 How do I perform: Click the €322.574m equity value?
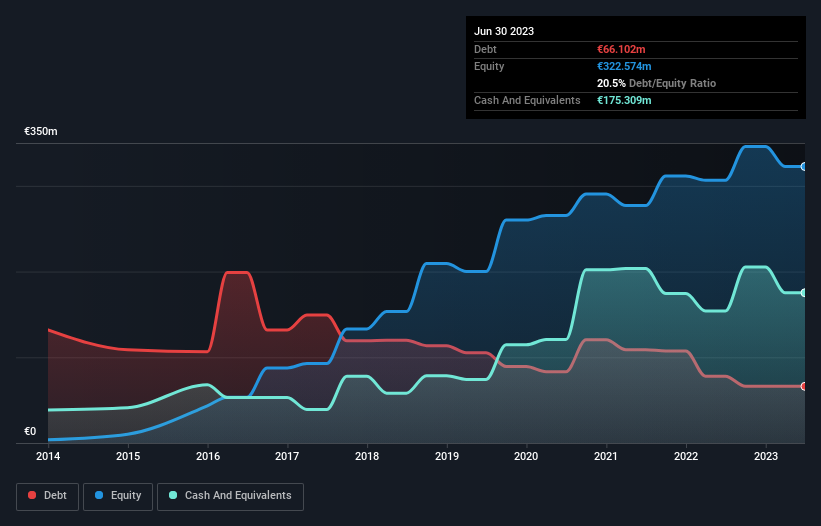(x=624, y=66)
